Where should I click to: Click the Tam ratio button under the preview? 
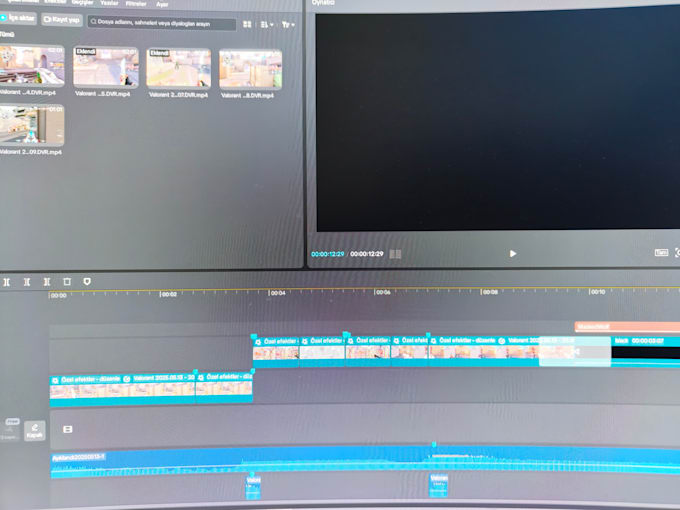[661, 252]
